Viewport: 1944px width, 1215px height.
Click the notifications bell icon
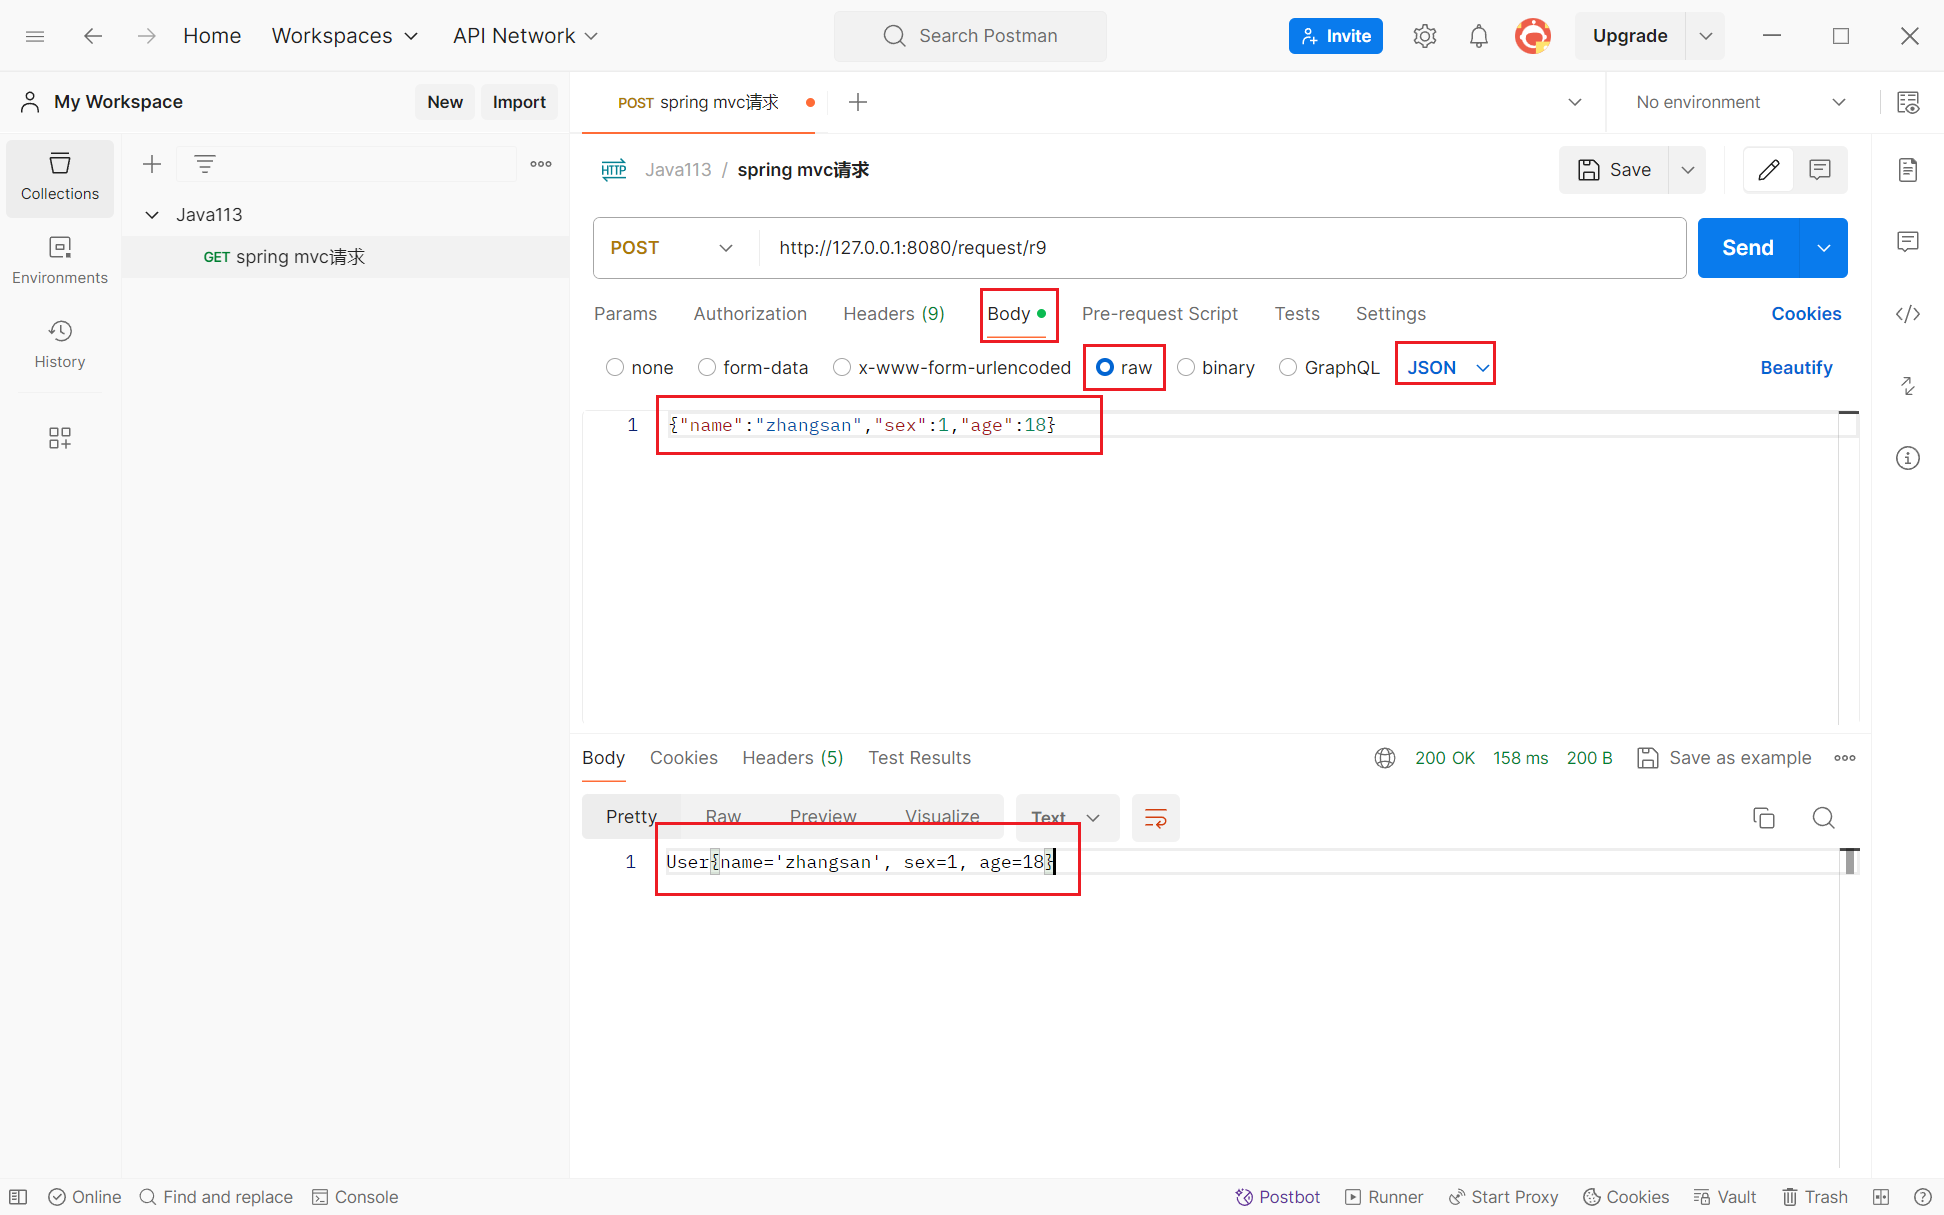[1478, 36]
